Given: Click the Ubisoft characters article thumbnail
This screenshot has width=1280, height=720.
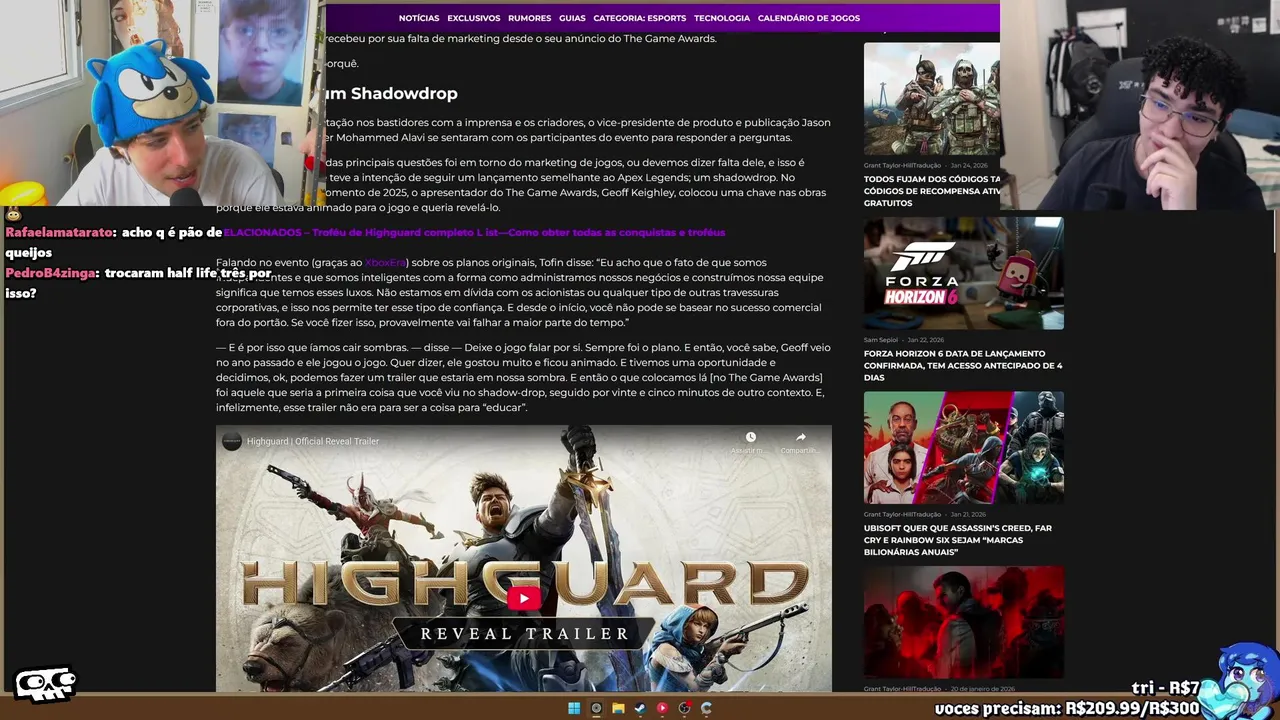Looking at the screenshot, I should [964, 448].
